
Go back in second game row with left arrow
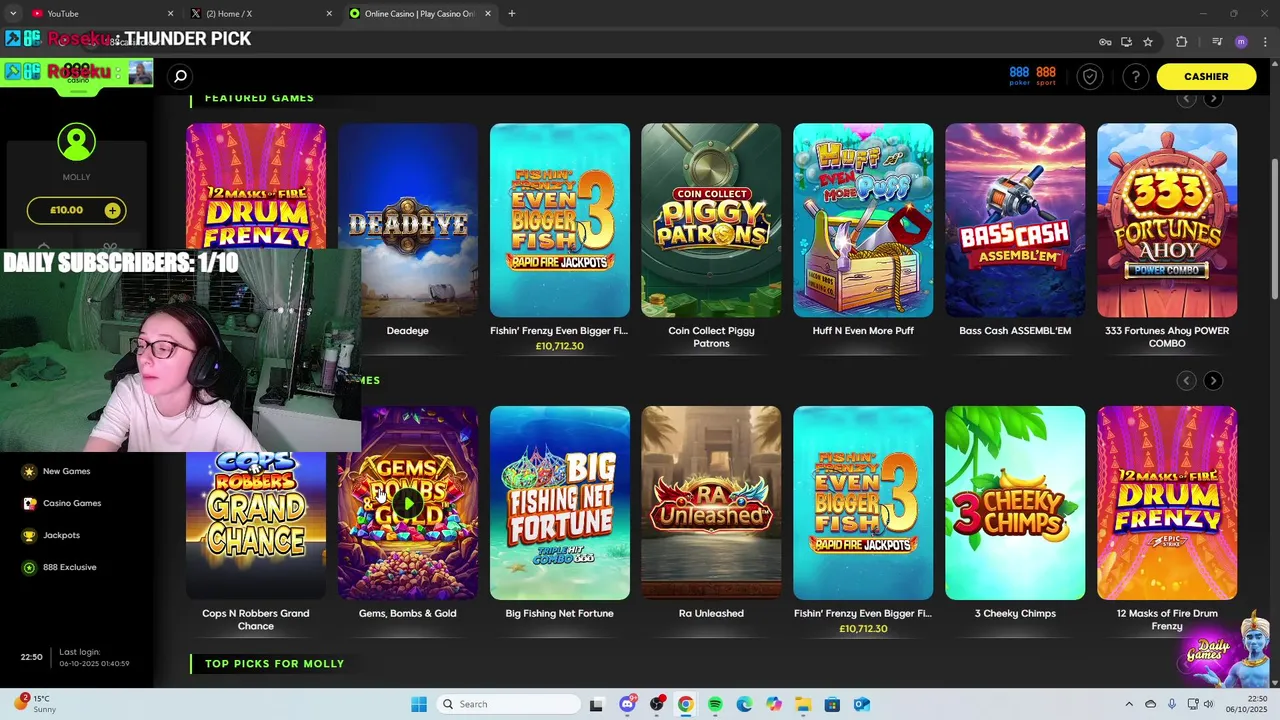[x=1186, y=380]
